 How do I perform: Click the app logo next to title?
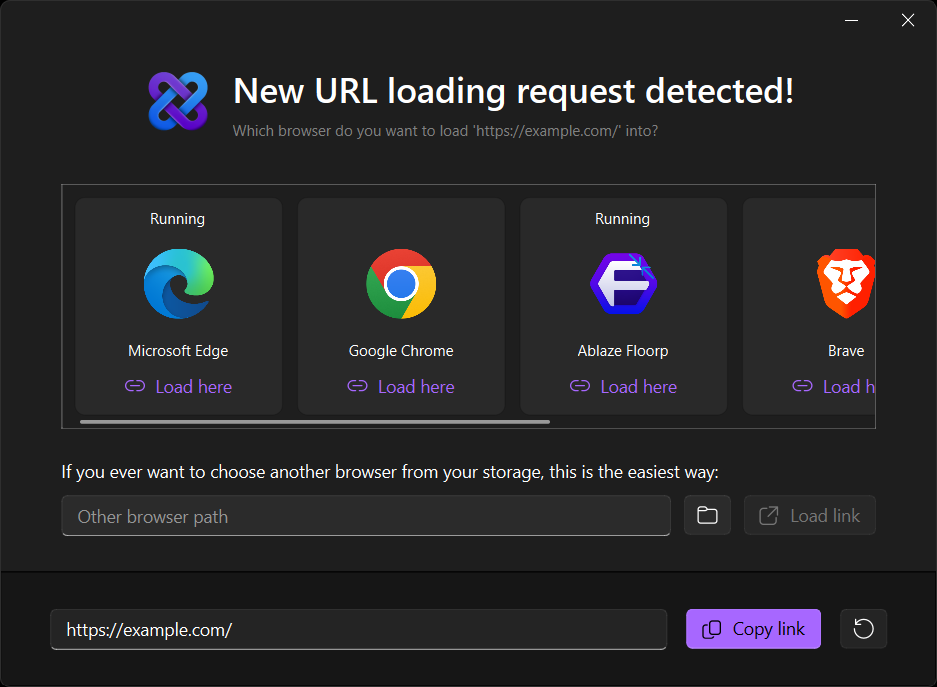point(178,101)
